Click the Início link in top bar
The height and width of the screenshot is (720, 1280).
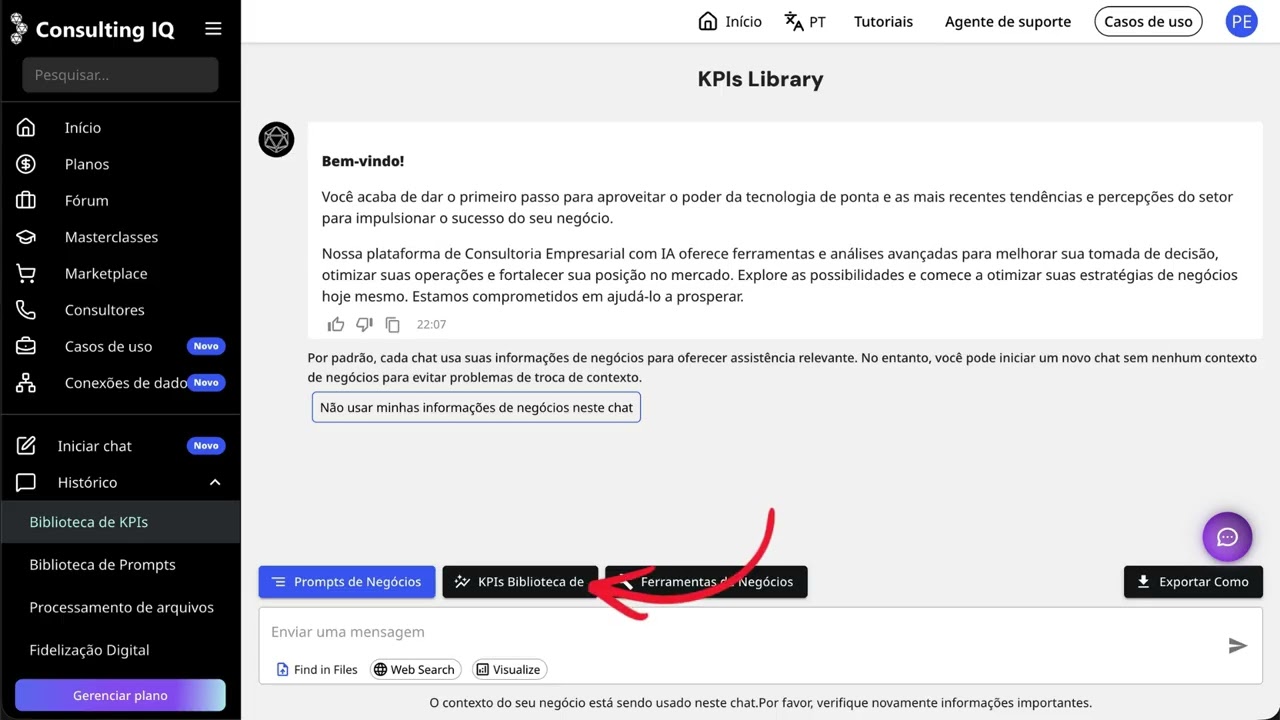tap(730, 21)
